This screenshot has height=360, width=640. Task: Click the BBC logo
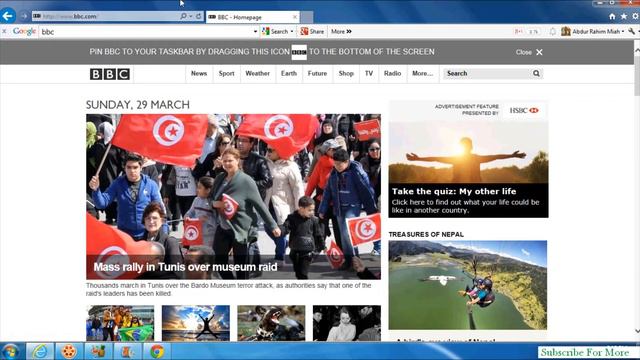point(110,74)
